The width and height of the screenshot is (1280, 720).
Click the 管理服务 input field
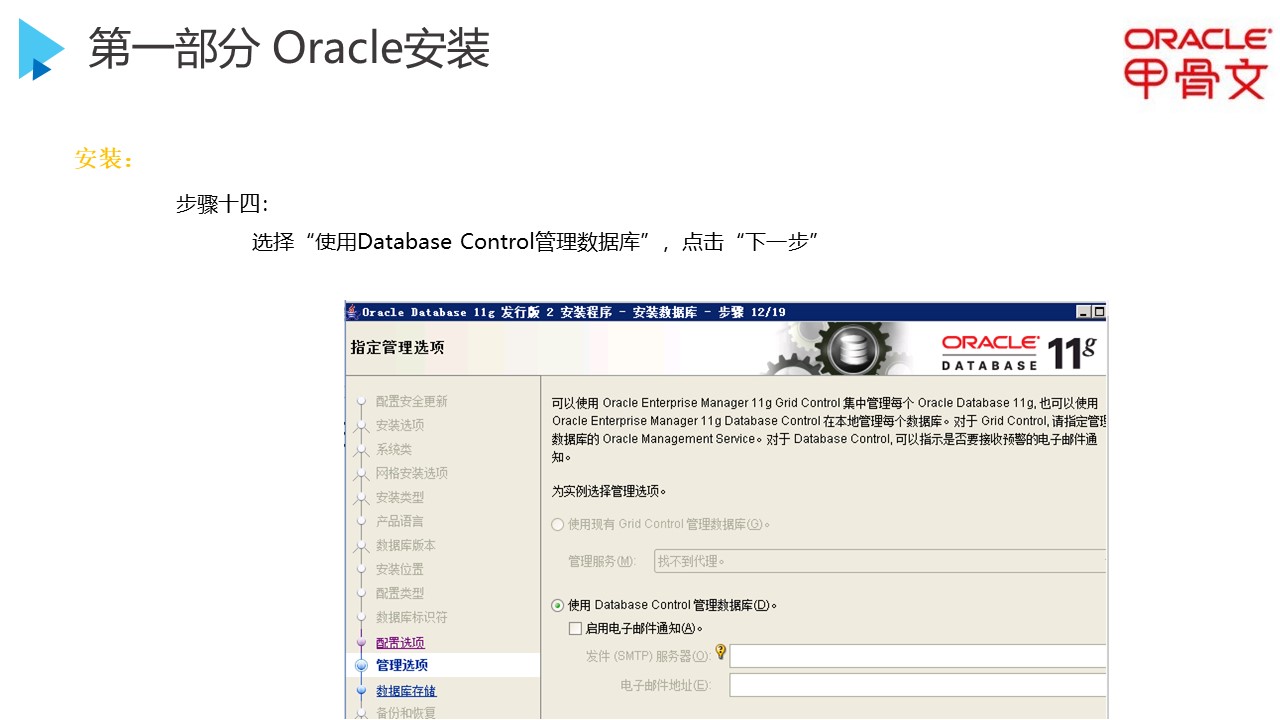(x=880, y=561)
